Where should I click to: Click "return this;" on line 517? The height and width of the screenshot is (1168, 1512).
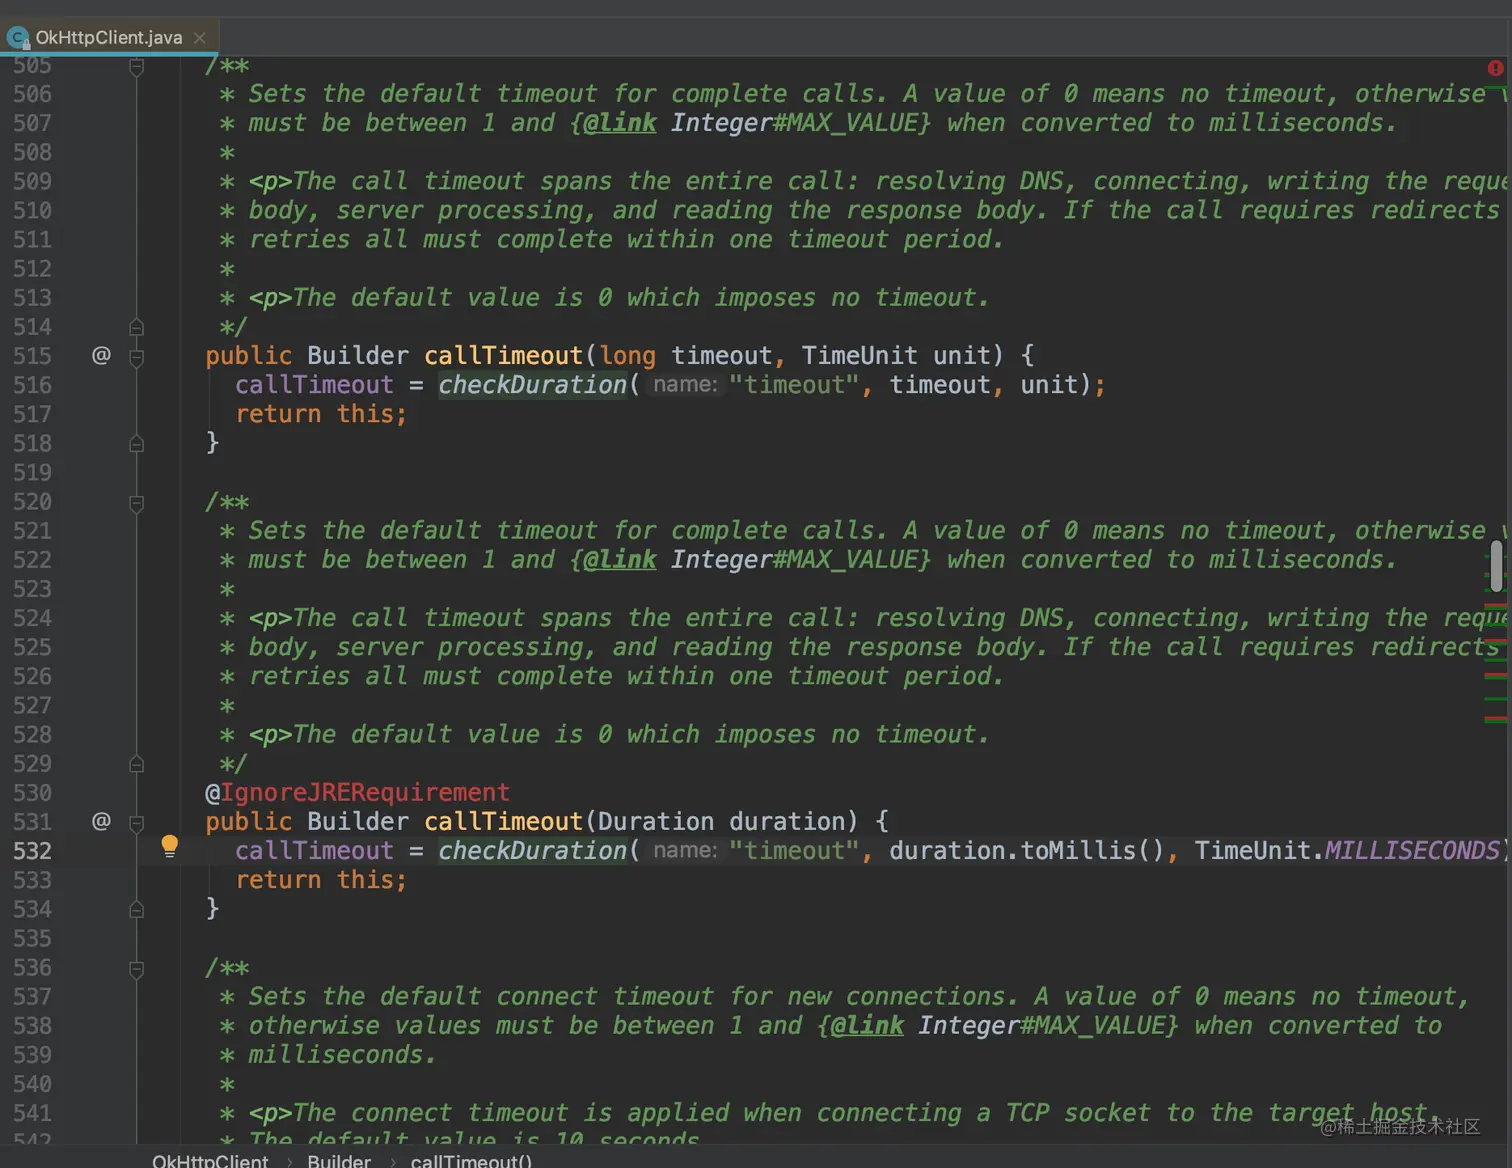tap(321, 414)
